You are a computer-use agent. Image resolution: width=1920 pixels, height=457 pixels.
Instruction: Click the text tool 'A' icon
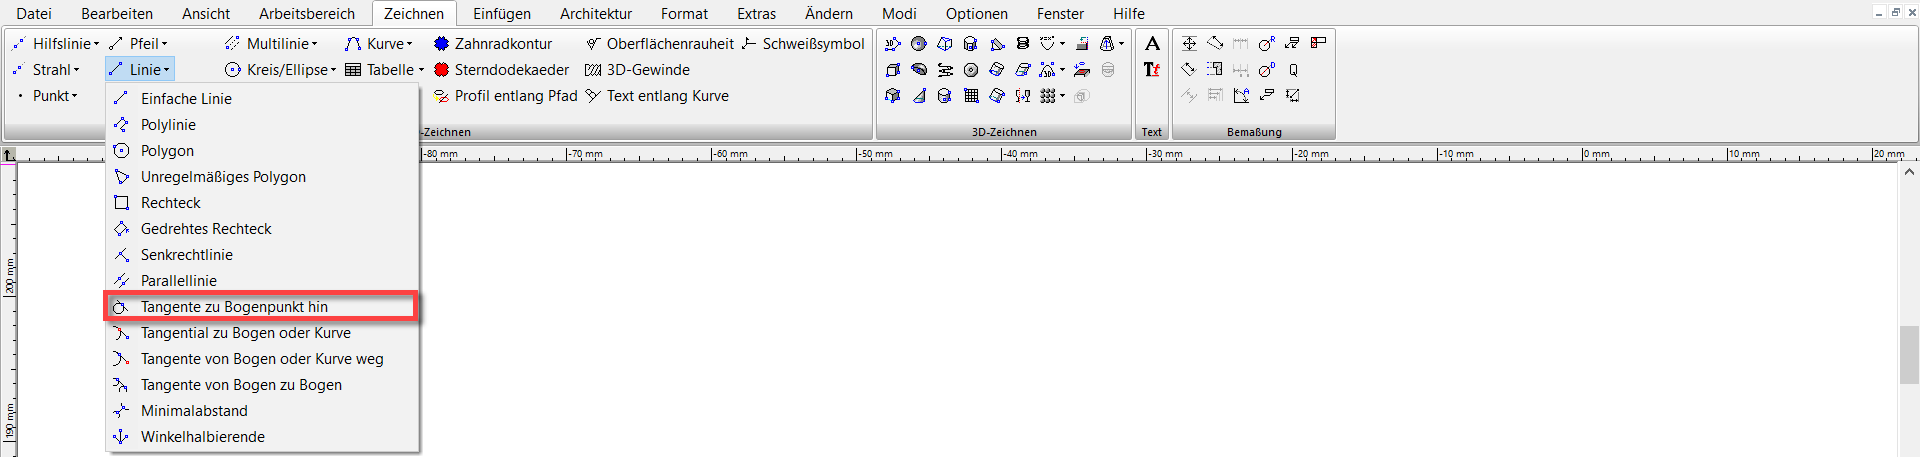tap(1152, 43)
